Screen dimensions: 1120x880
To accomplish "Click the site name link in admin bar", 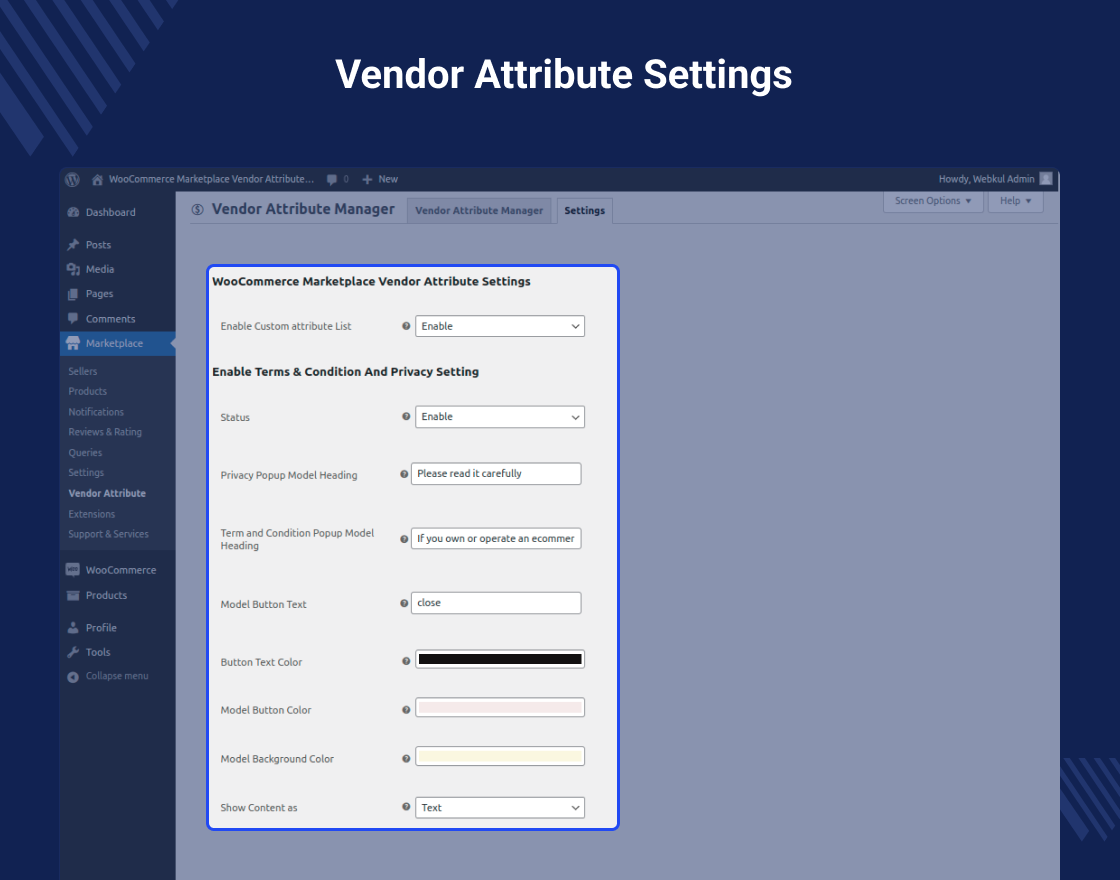I will point(211,179).
